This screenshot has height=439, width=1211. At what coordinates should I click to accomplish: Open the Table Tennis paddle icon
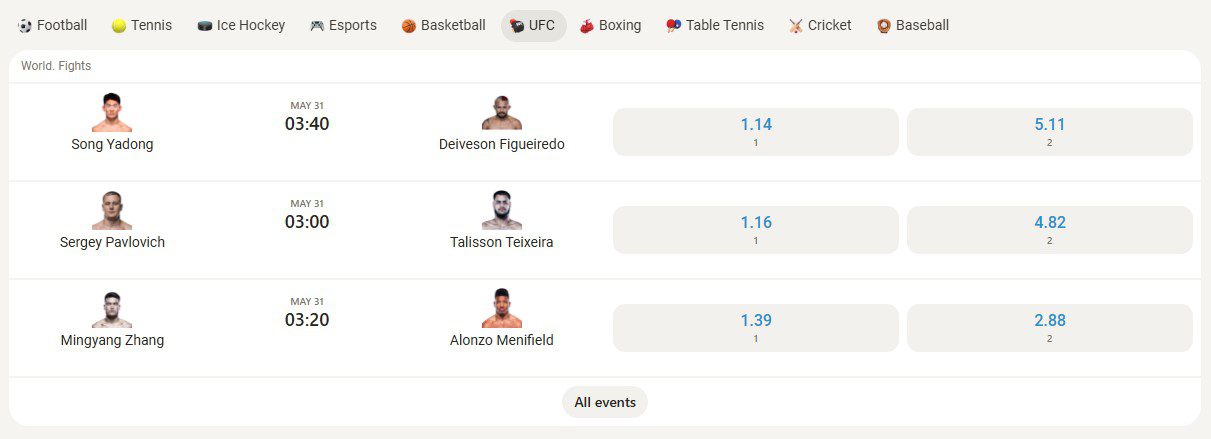pos(674,26)
